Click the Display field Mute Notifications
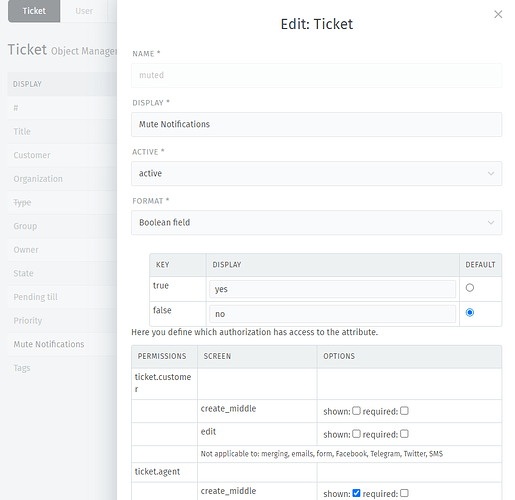 (316, 124)
